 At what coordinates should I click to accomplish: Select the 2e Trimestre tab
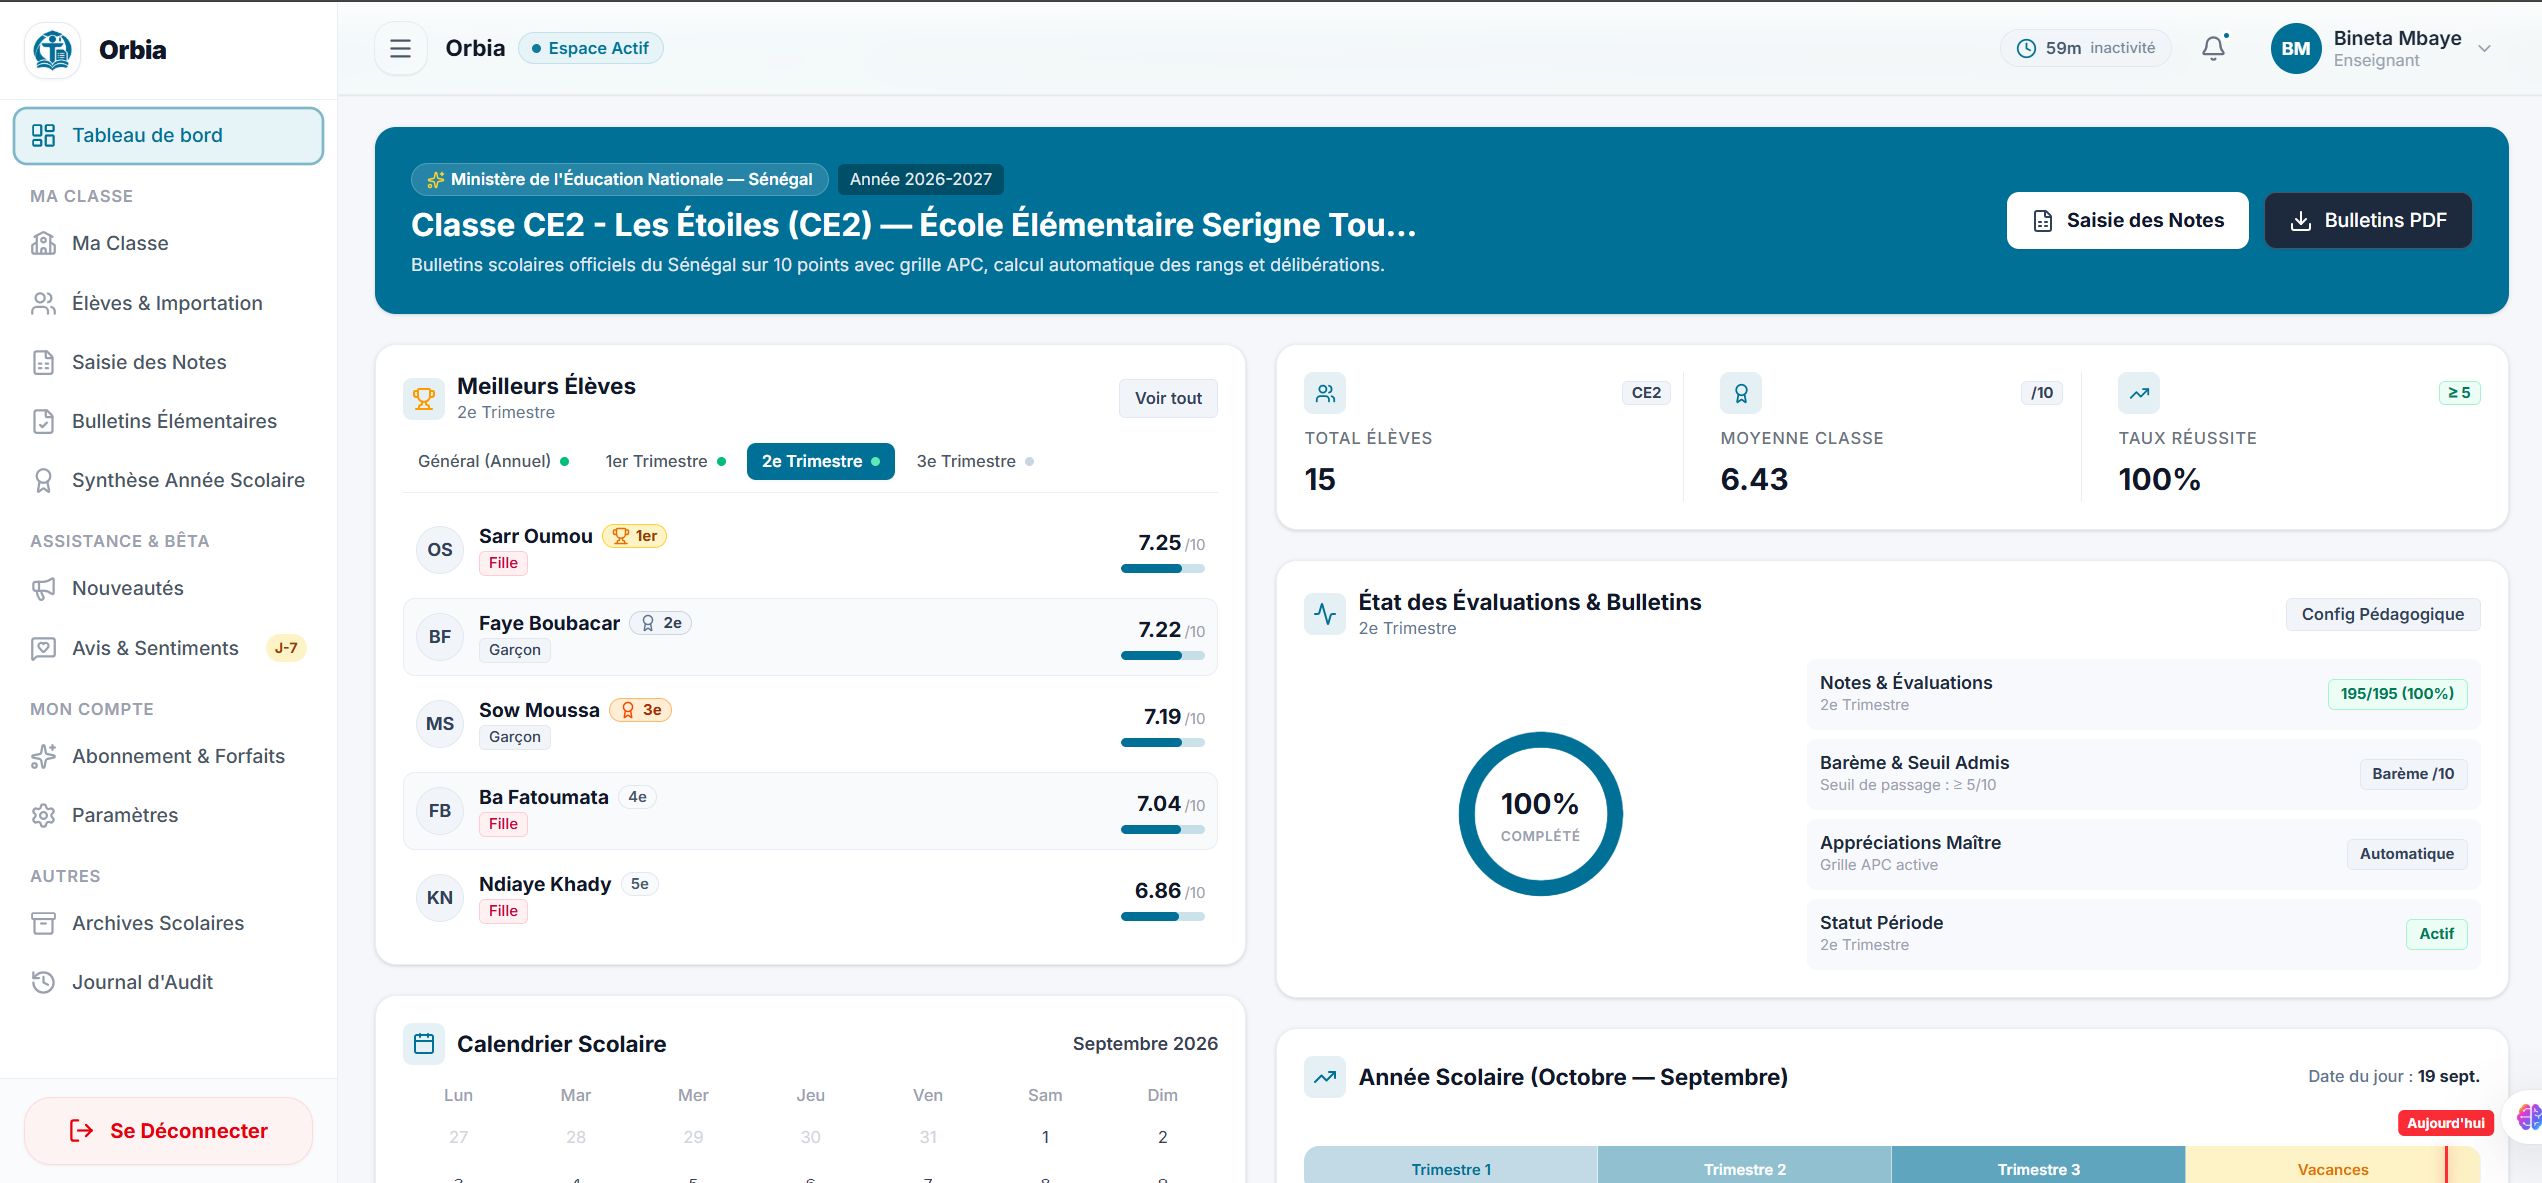point(820,461)
